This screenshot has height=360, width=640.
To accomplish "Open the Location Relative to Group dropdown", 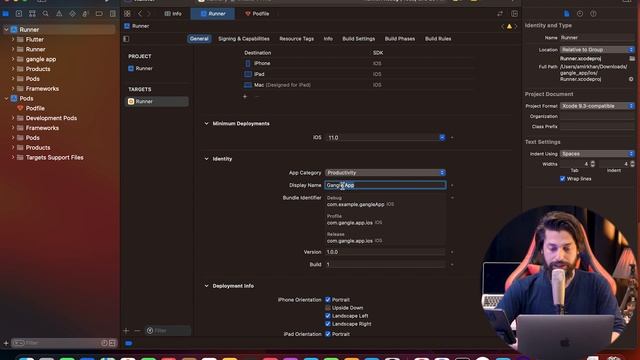I will point(597,49).
